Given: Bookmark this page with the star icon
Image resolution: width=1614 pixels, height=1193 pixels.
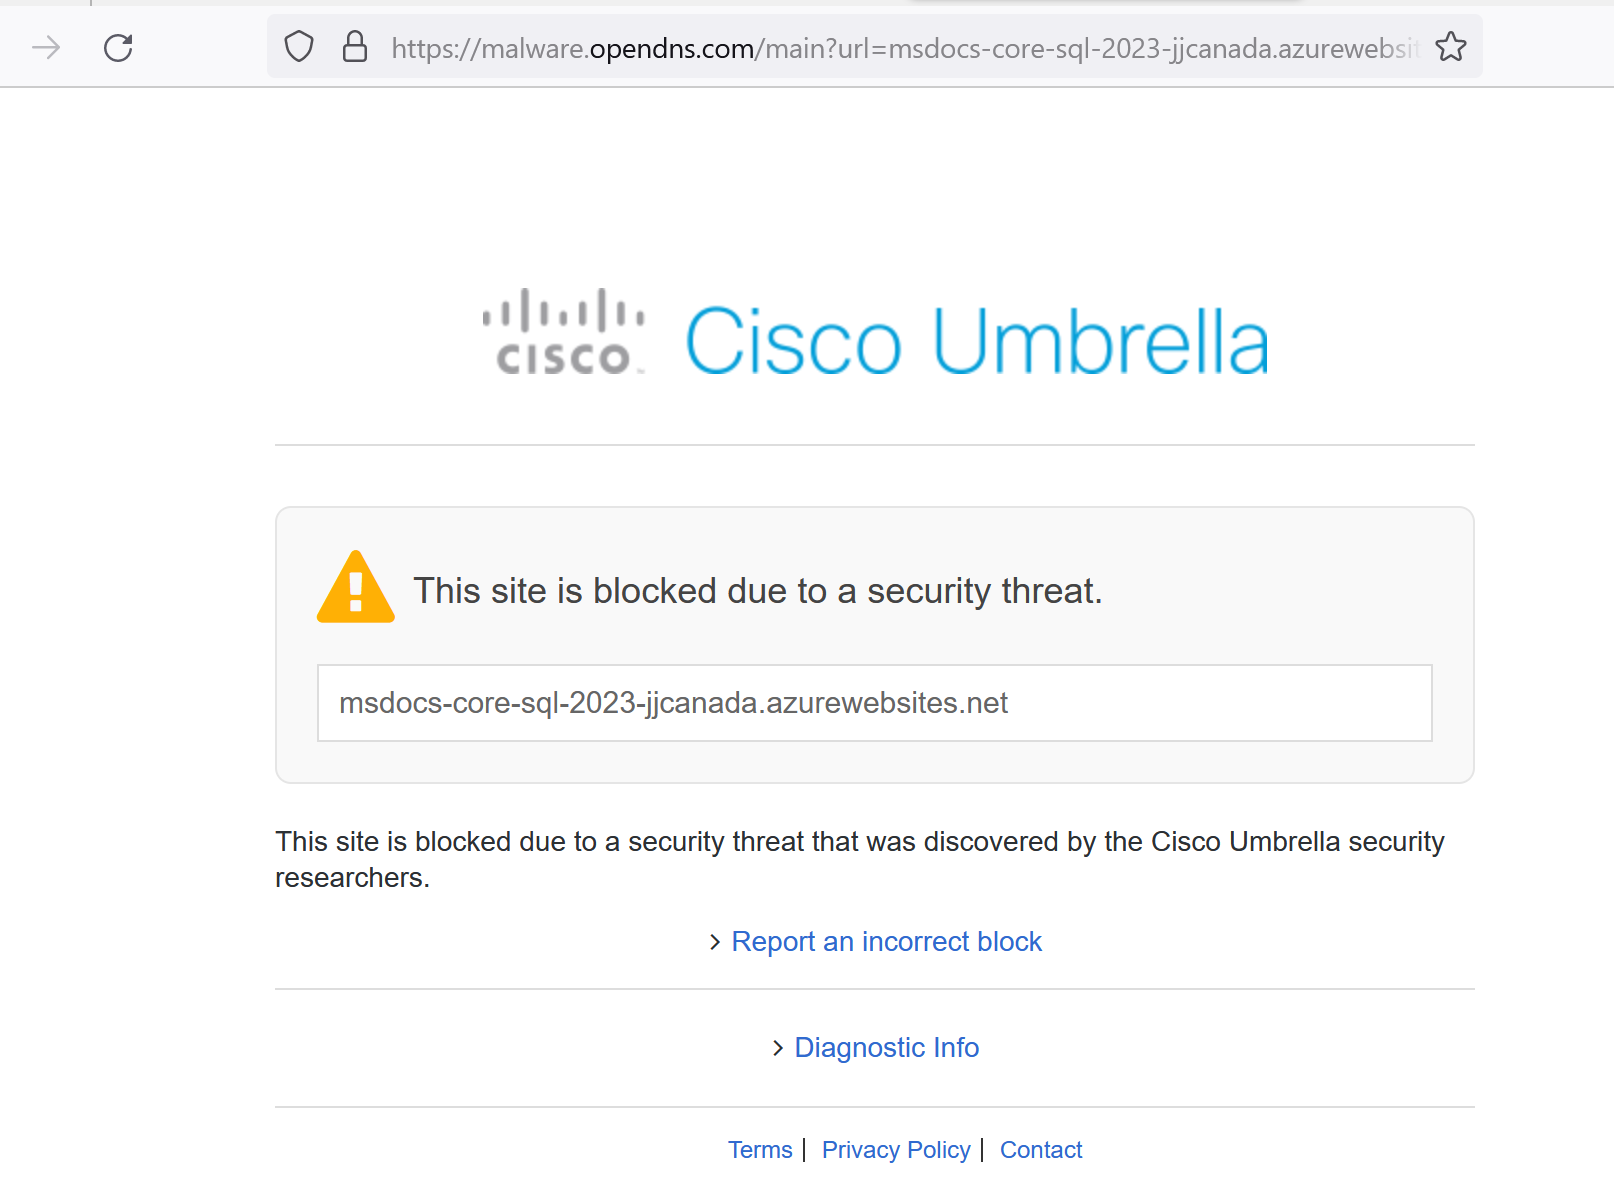Looking at the screenshot, I should [x=1450, y=47].
